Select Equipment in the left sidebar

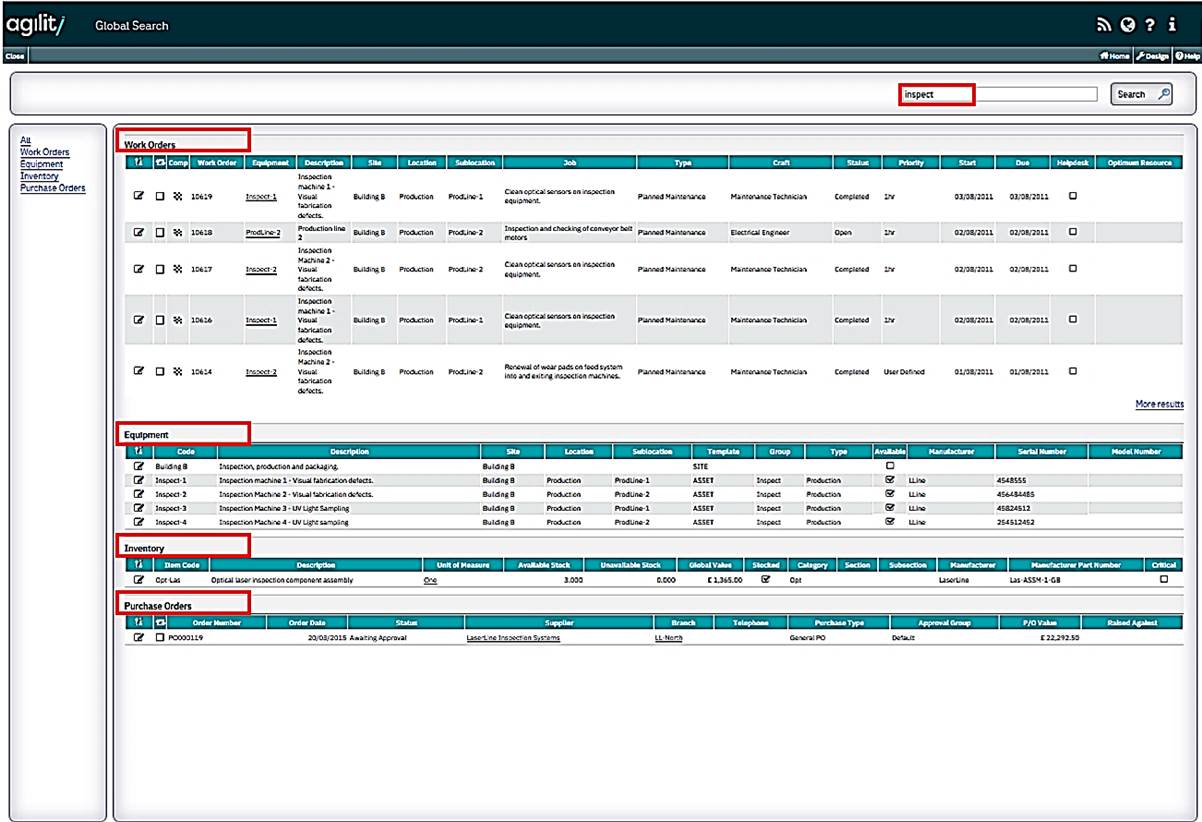point(41,164)
